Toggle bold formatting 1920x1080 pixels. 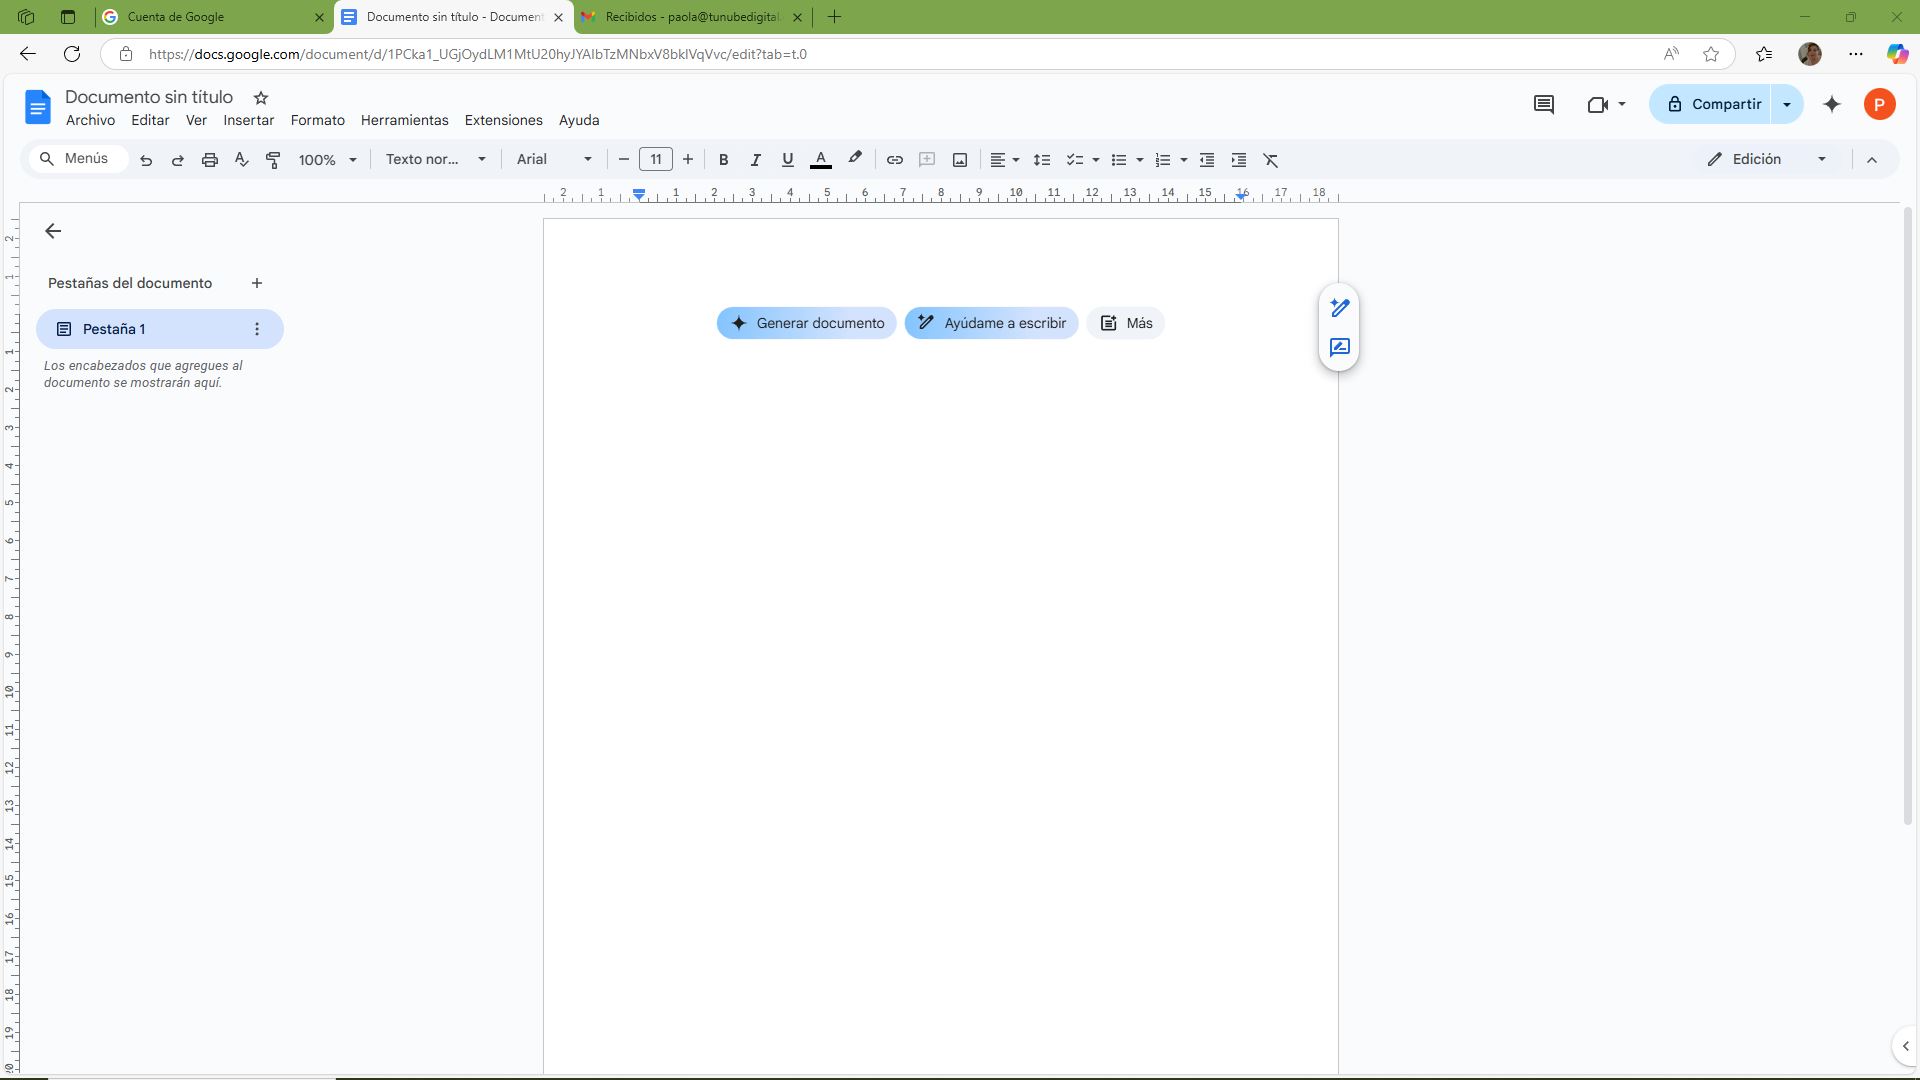723,160
